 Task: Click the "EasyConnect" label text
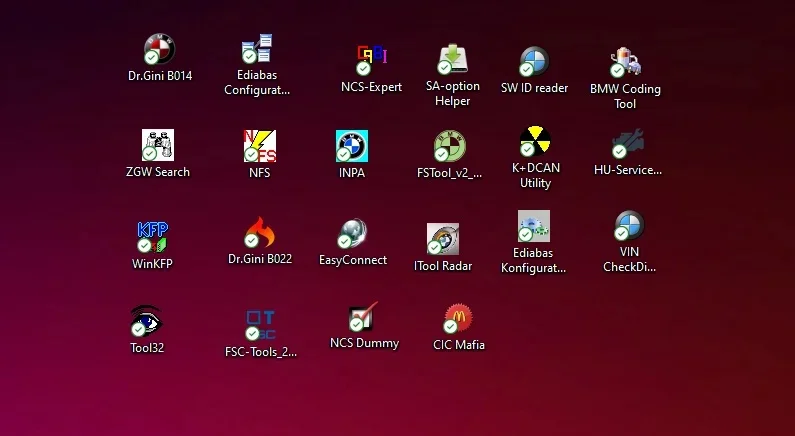tap(353, 260)
